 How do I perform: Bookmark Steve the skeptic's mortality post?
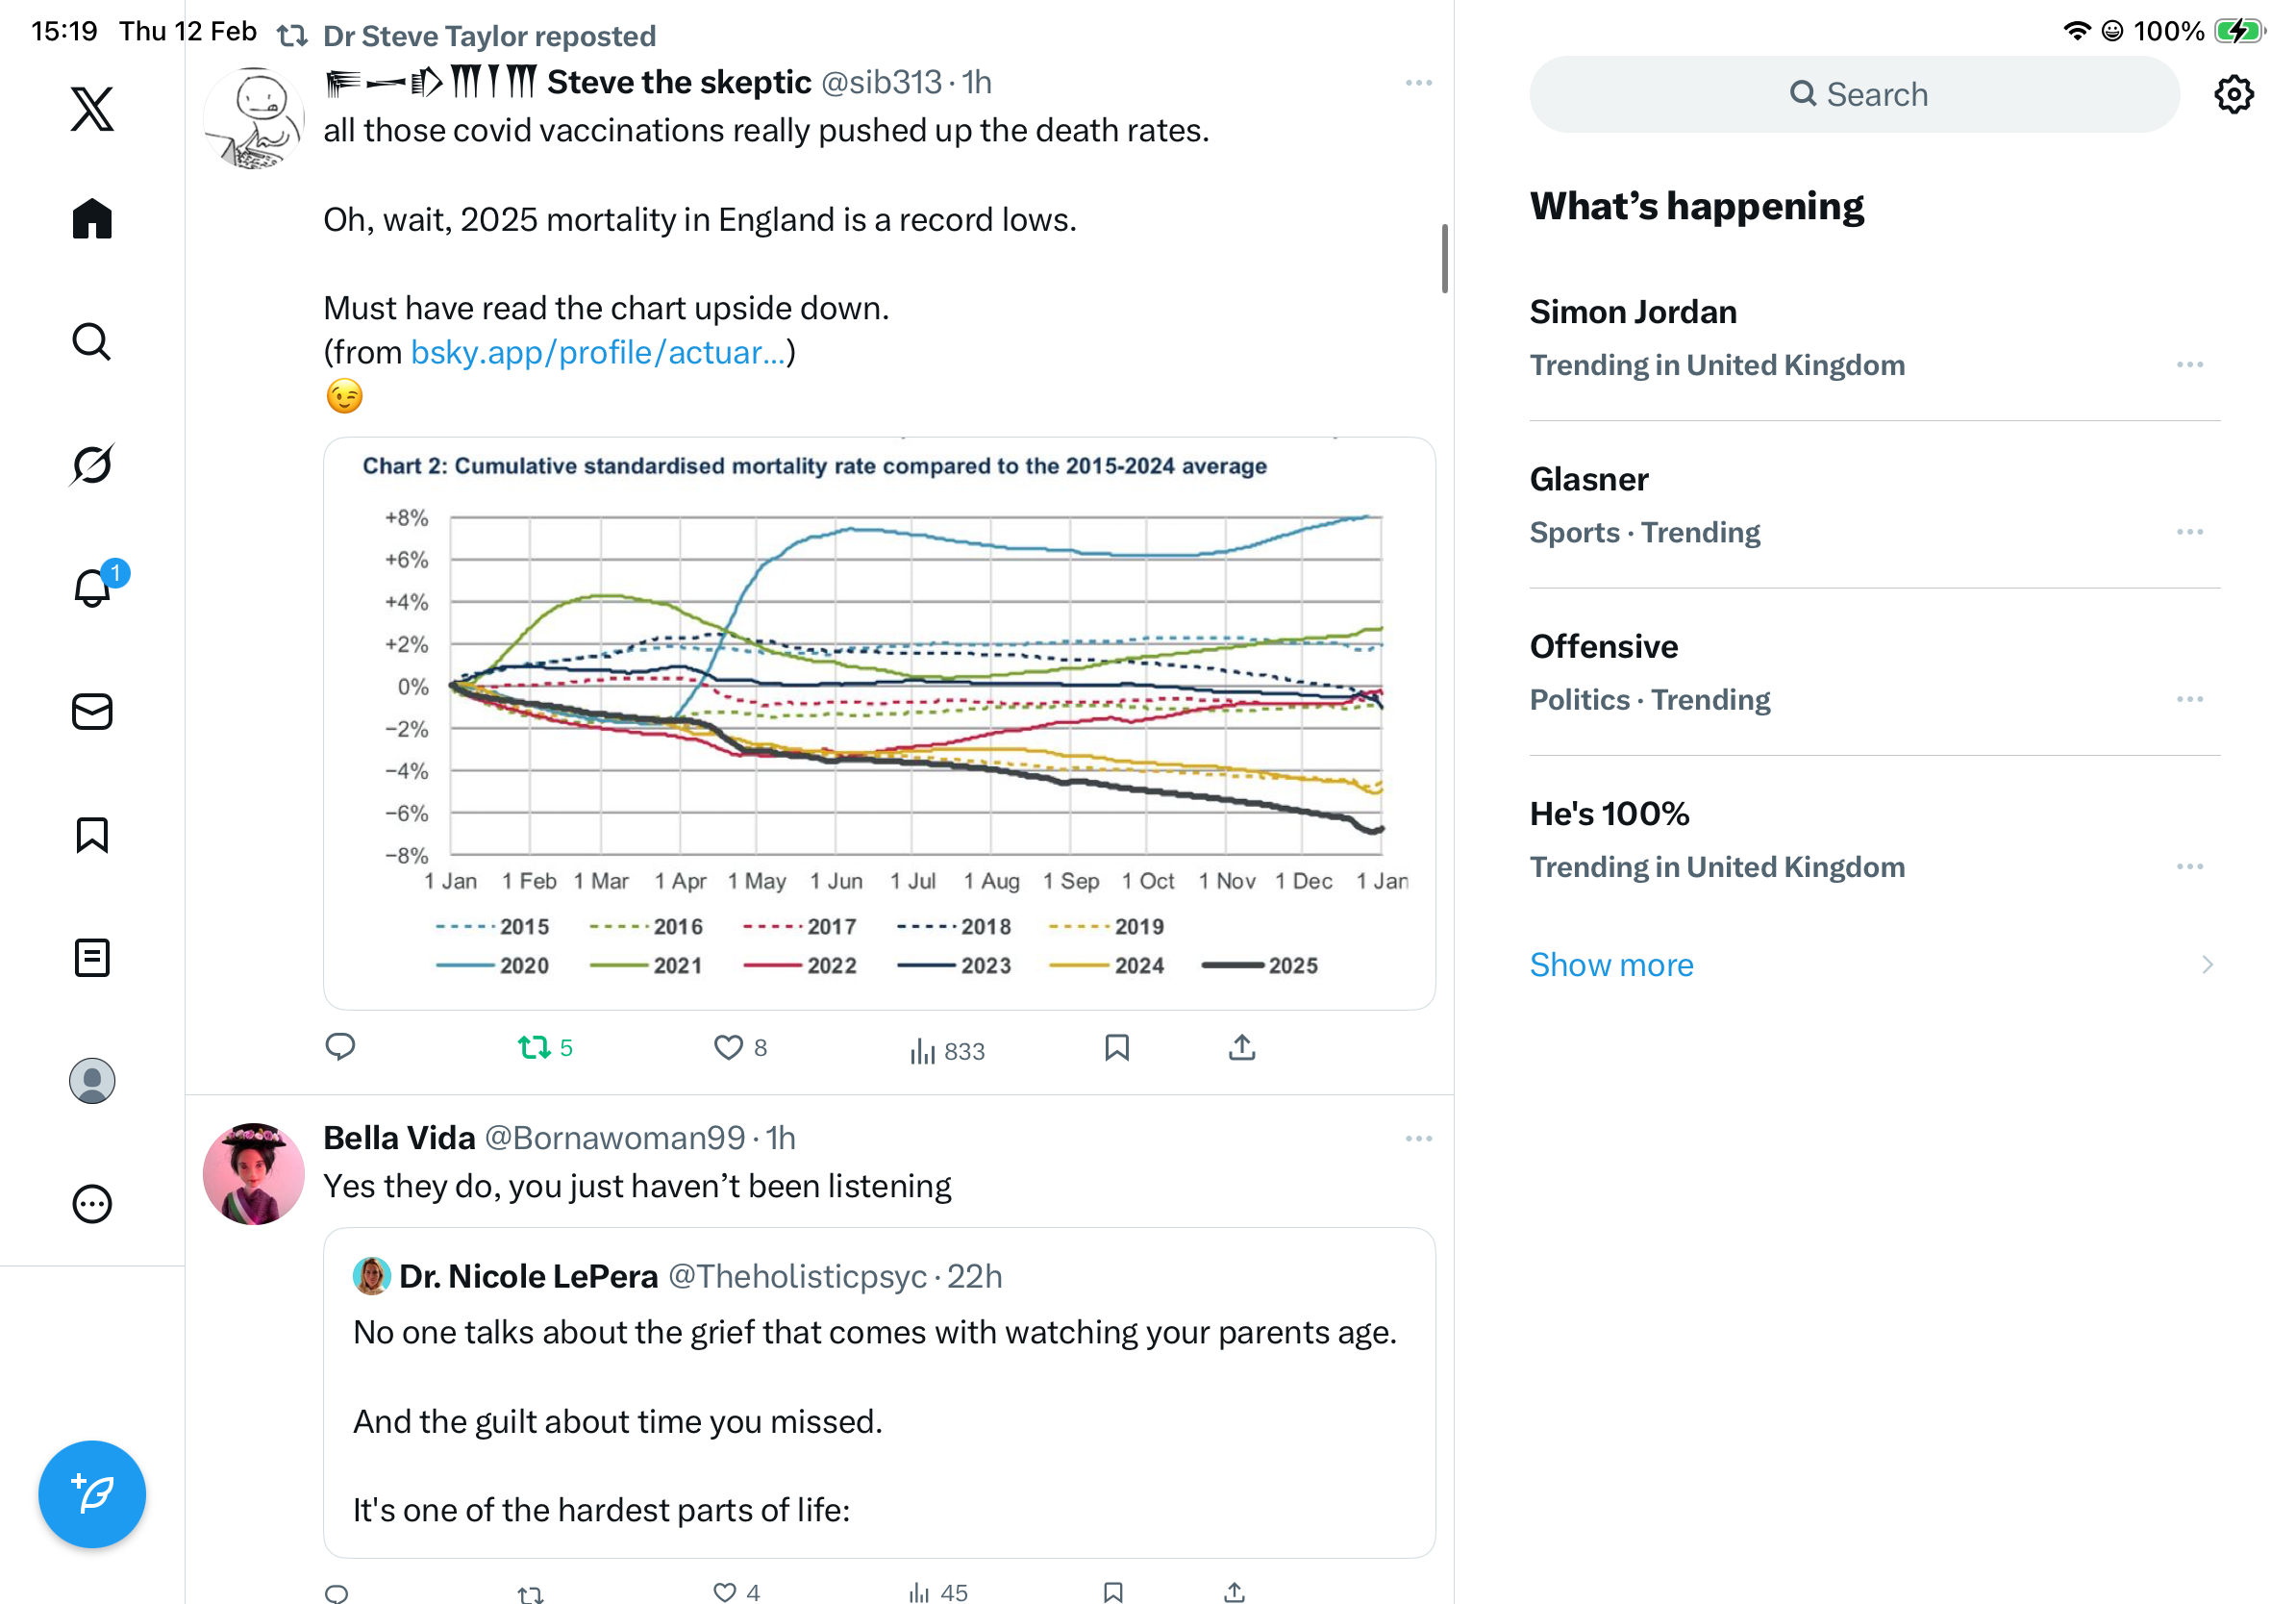pos(1116,1047)
